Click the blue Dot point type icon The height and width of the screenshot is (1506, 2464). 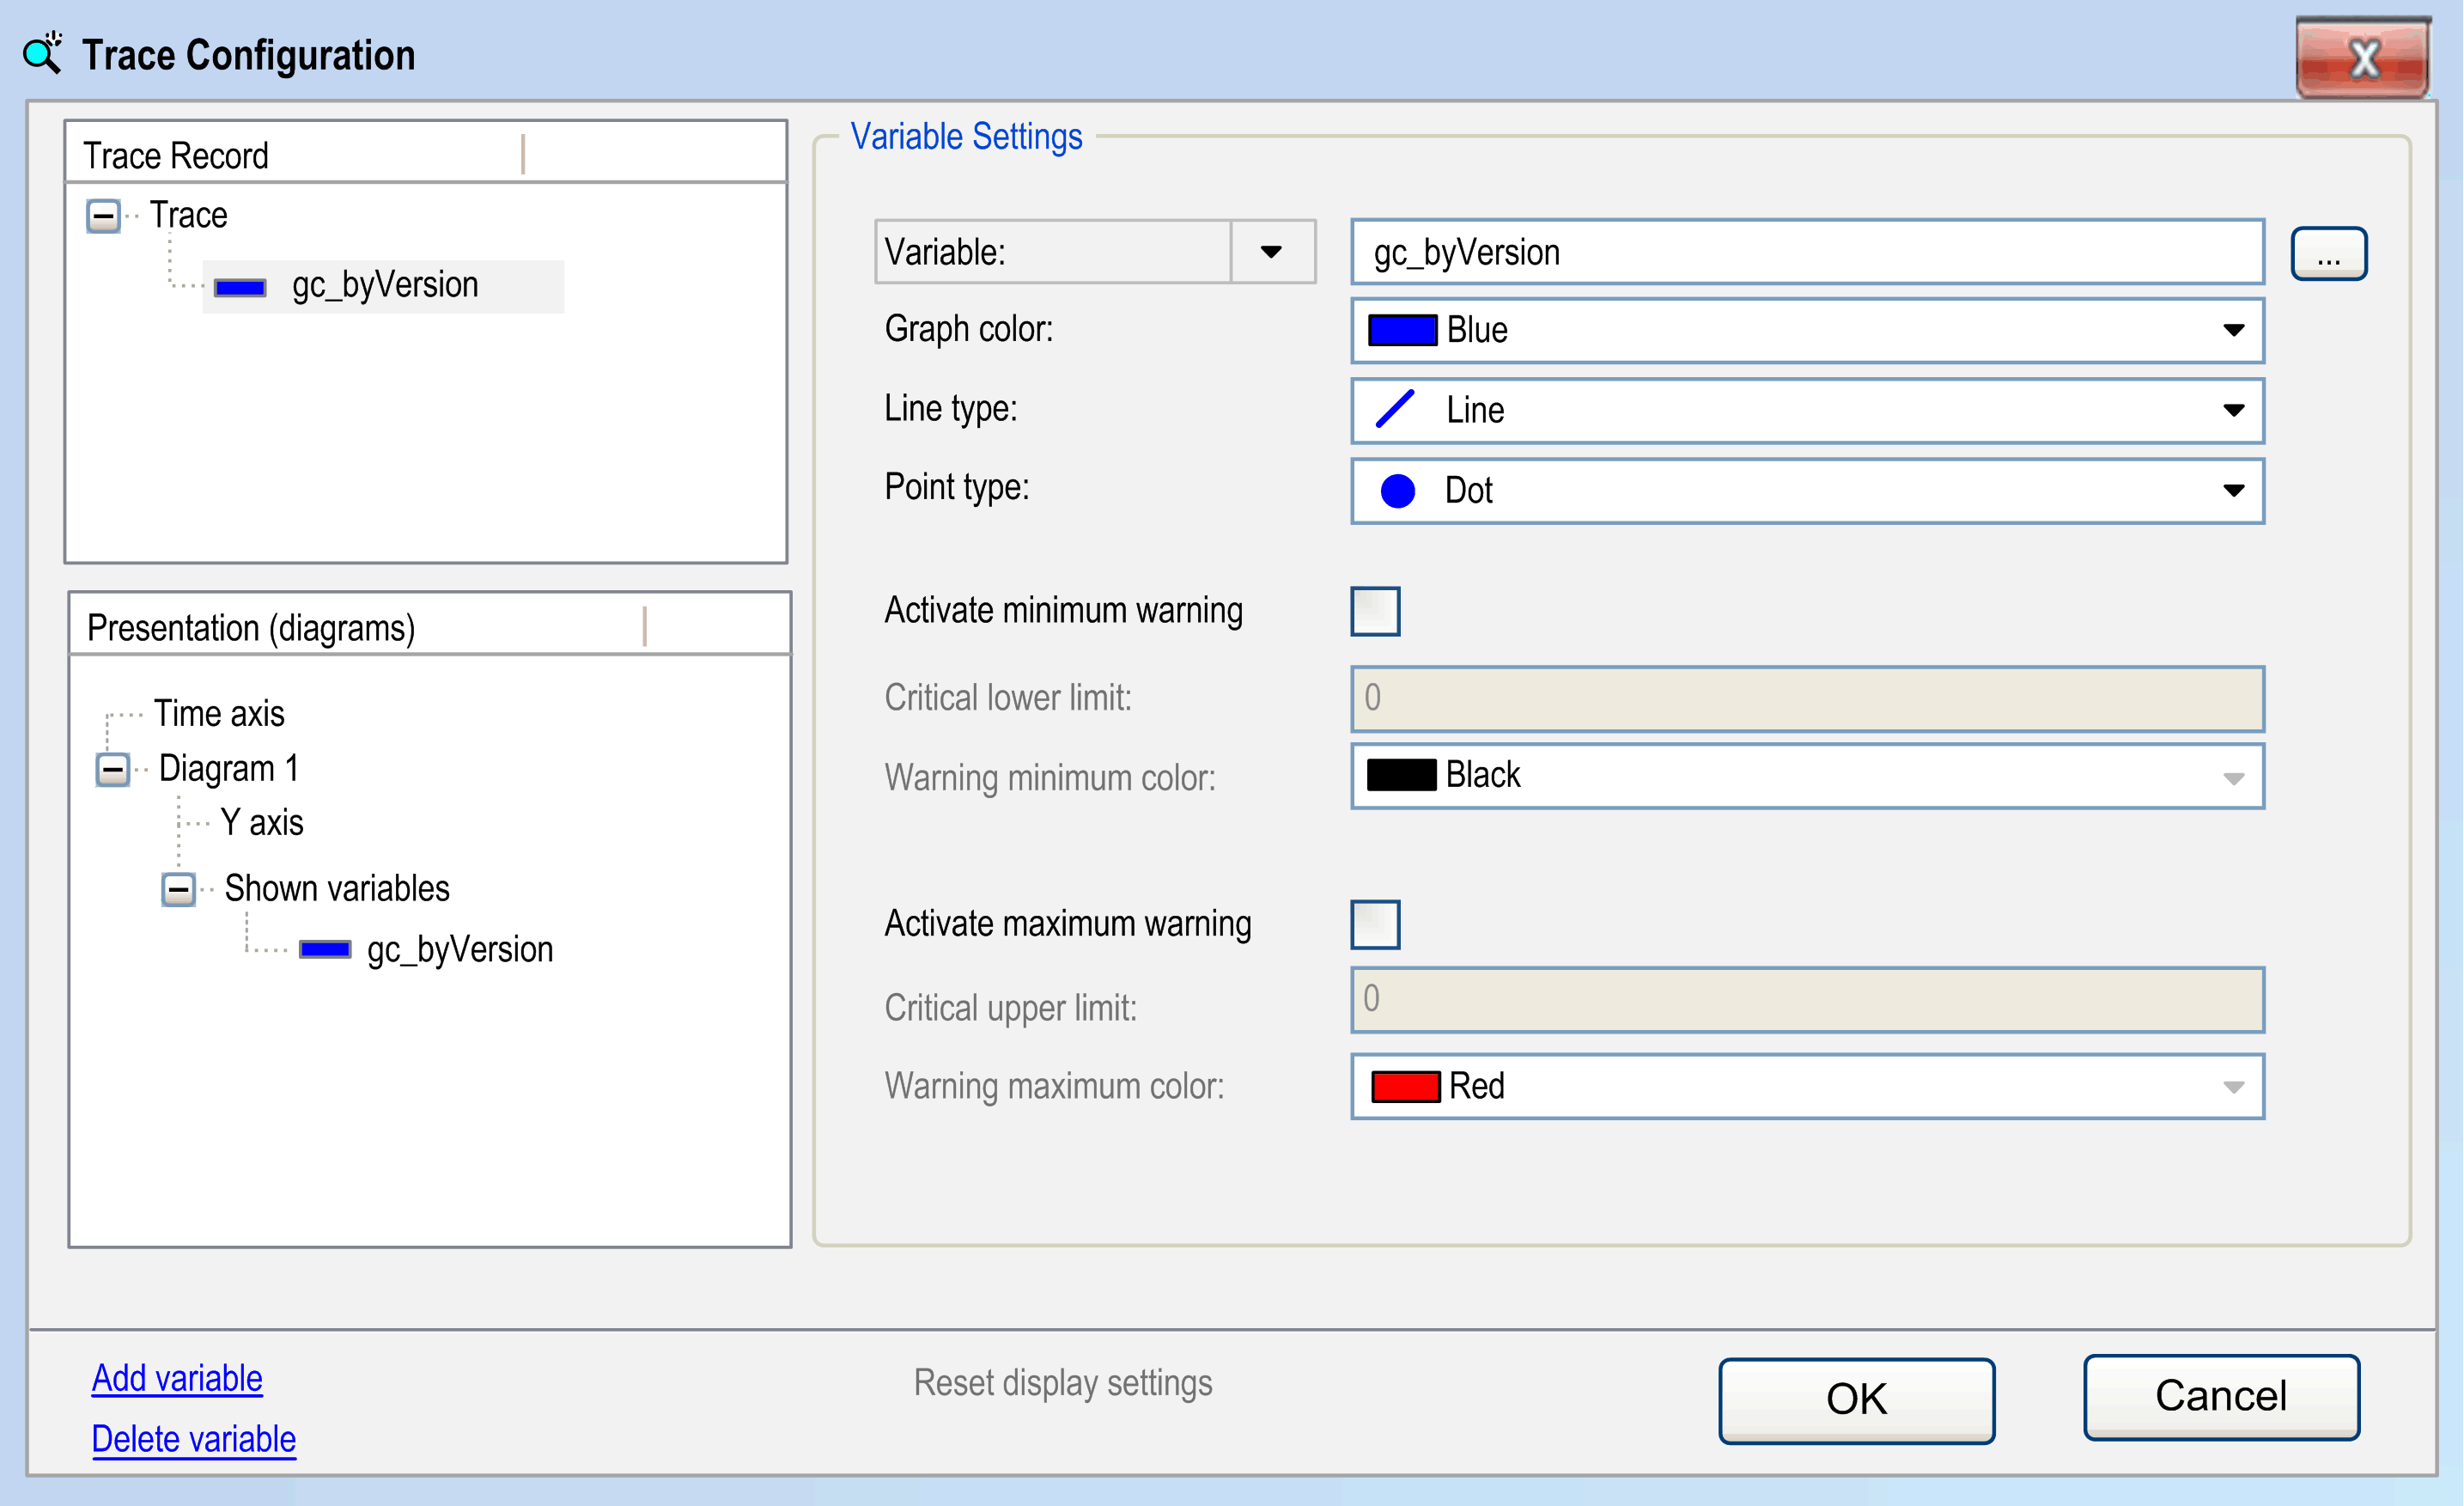click(x=1397, y=491)
